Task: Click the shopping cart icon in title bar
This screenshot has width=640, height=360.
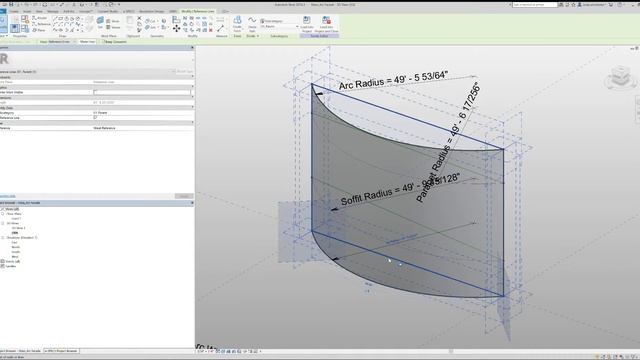Action: click(611, 4)
